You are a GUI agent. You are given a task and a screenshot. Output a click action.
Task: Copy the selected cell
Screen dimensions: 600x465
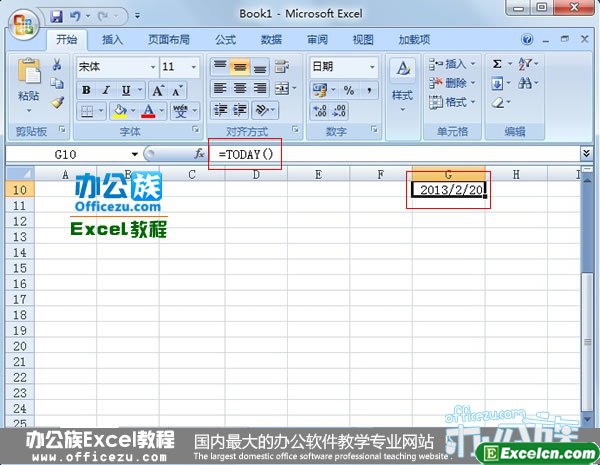[x=57, y=83]
